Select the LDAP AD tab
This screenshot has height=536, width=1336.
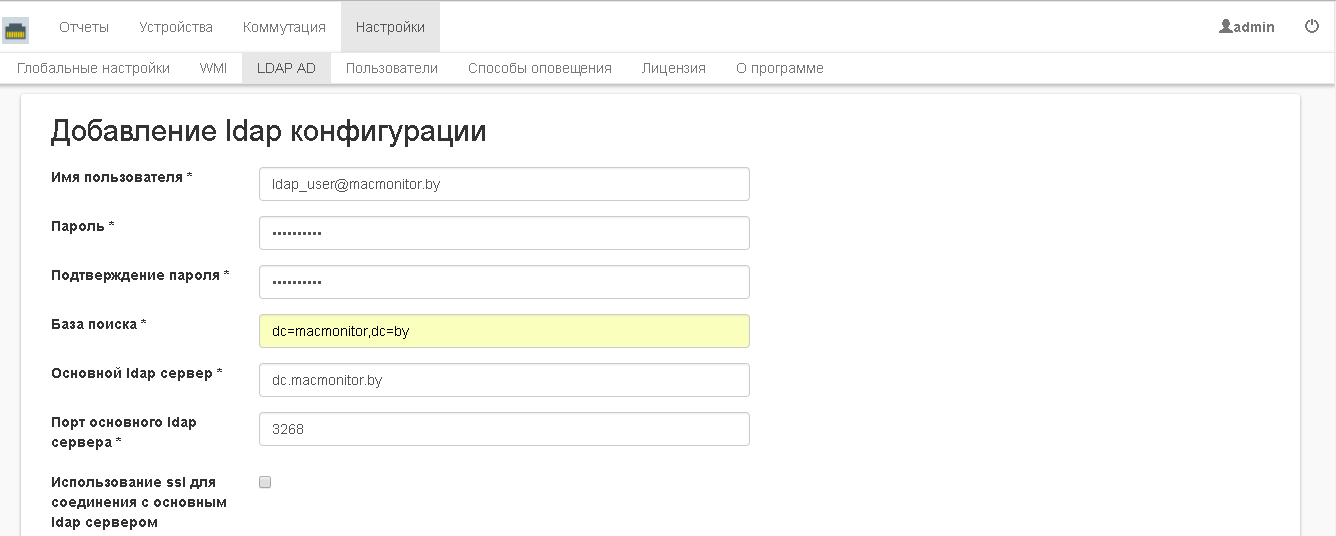click(286, 68)
